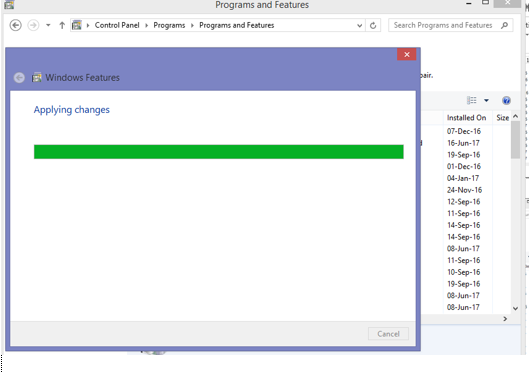Viewport: 529px width, 372px height.
Task: Click the horizontal scroll right arrow
Action: tap(505, 319)
